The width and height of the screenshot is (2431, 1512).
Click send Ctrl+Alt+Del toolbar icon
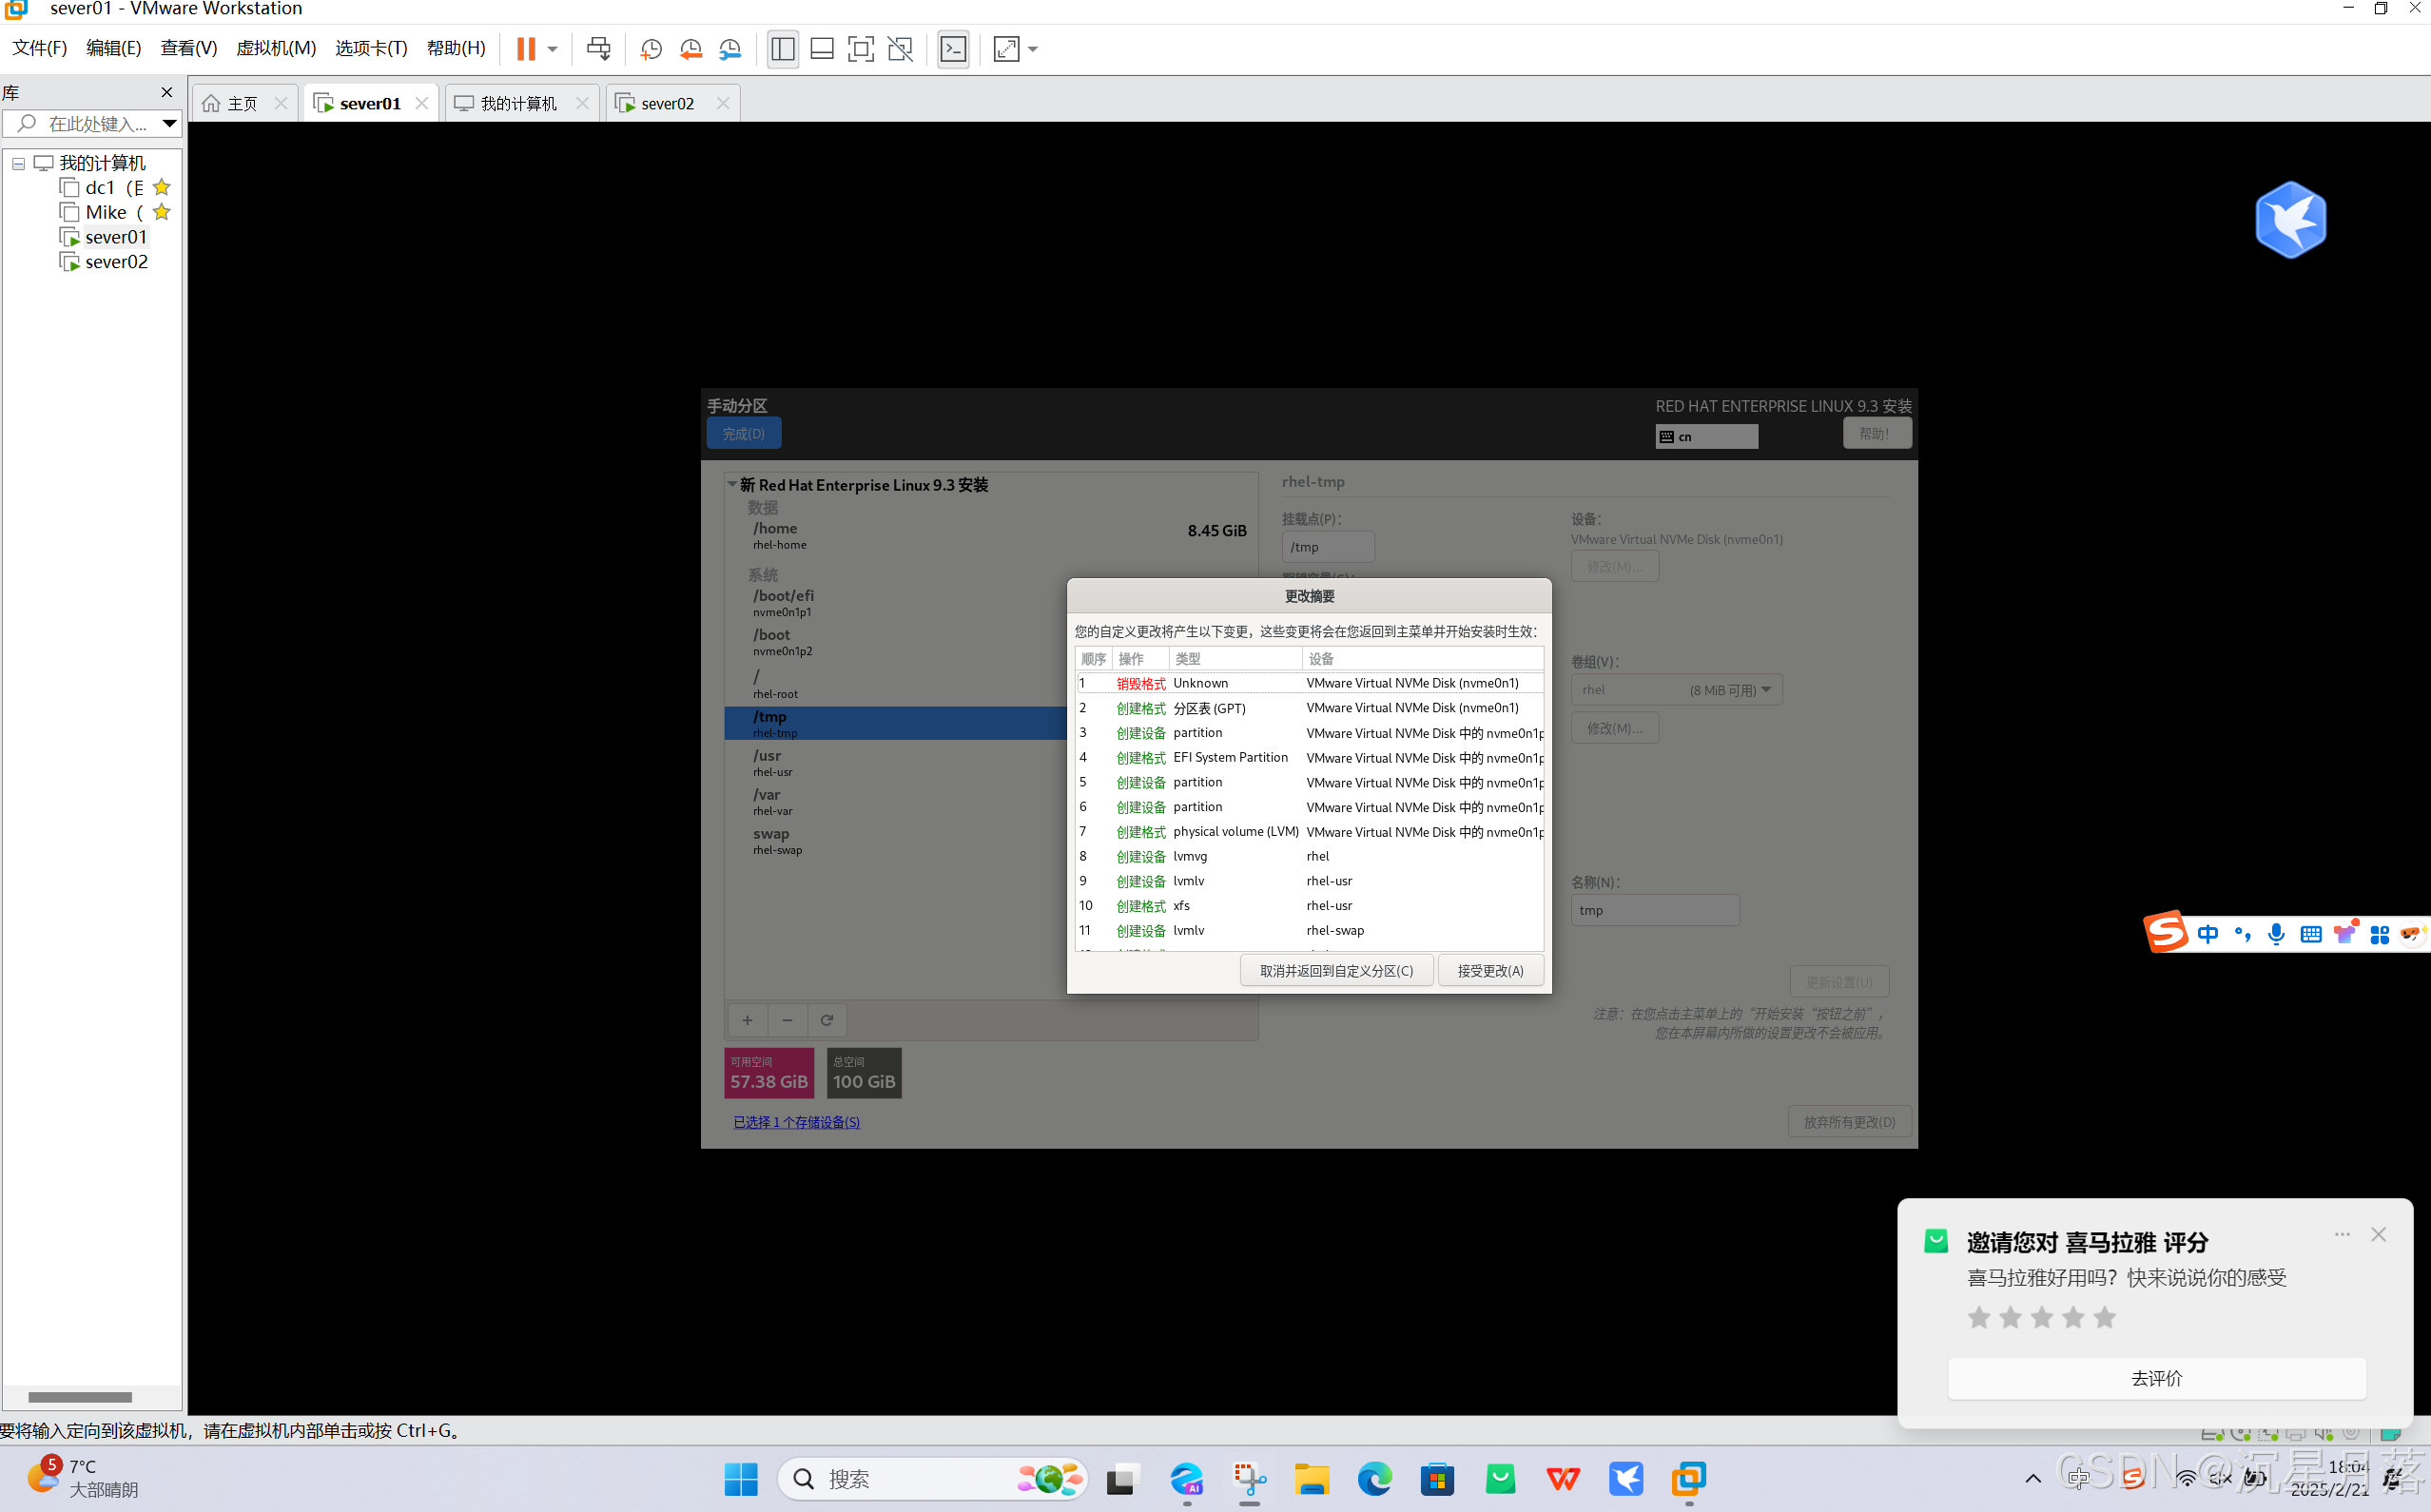coord(598,48)
